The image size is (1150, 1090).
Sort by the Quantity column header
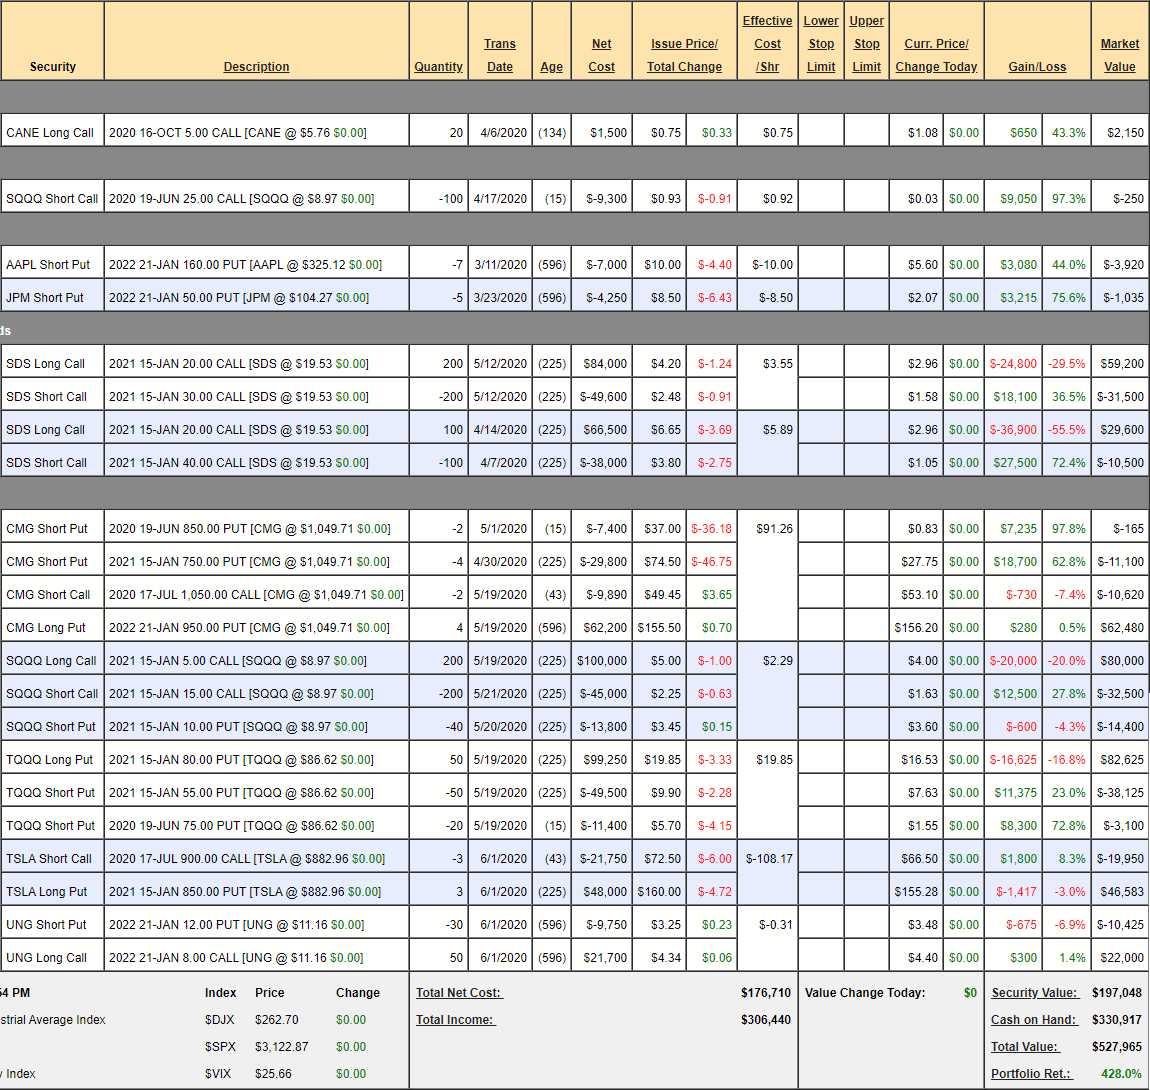click(438, 67)
